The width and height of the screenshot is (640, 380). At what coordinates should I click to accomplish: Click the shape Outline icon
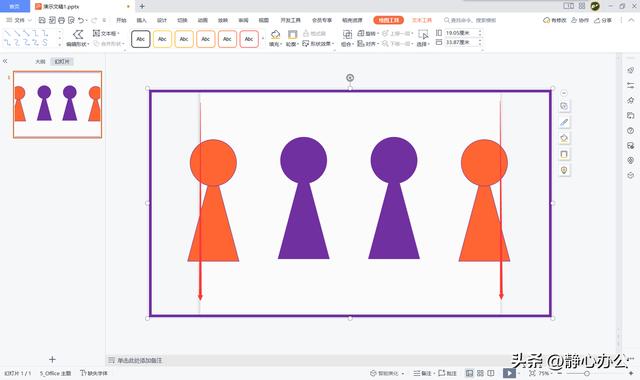pos(292,35)
